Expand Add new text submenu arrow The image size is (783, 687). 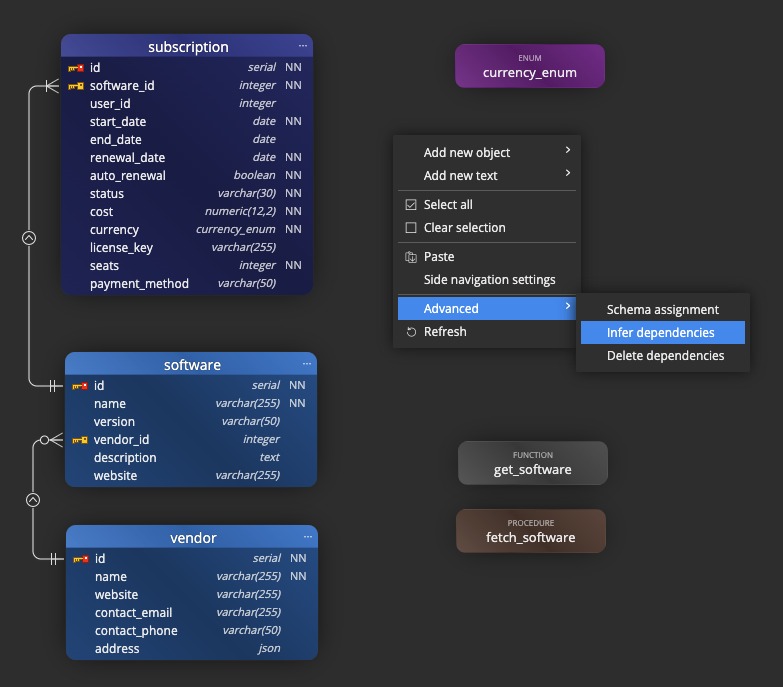click(x=568, y=173)
